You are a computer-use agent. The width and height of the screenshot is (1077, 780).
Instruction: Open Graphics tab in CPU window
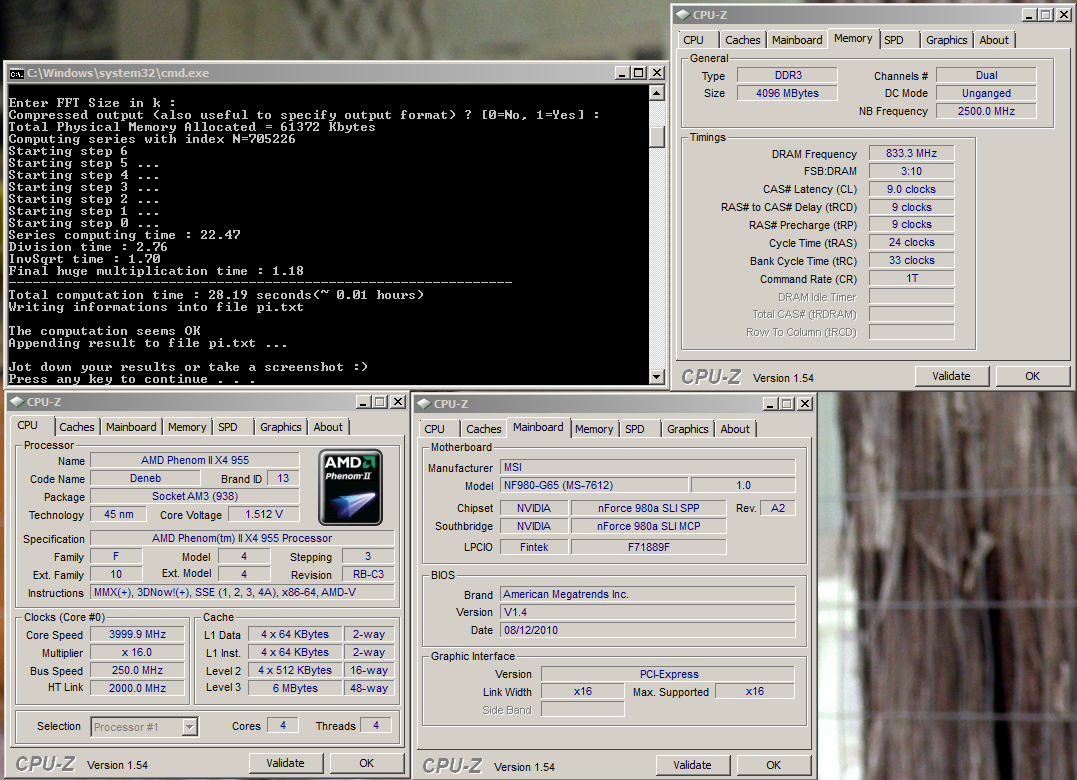pyautogui.click(x=280, y=427)
